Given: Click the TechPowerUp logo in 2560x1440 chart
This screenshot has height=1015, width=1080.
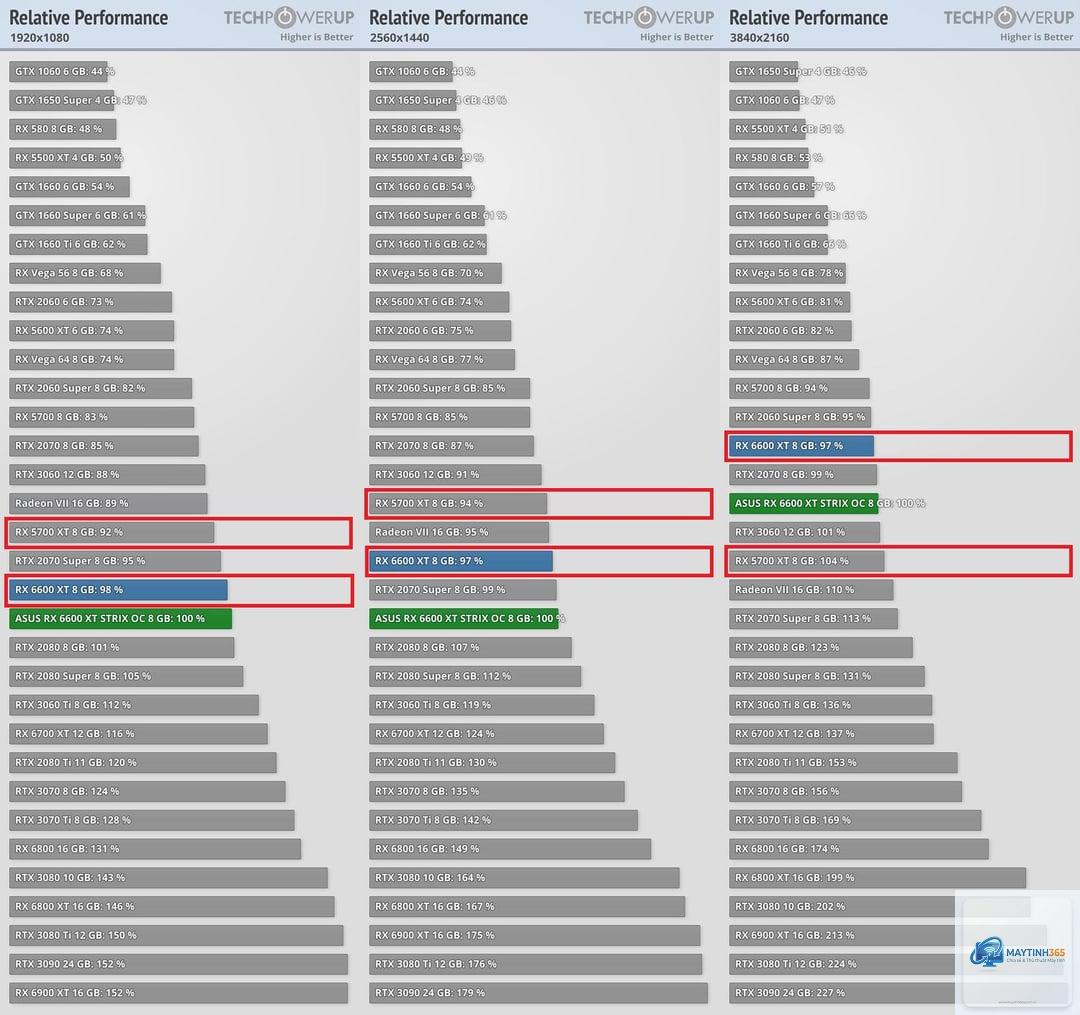Looking at the screenshot, I should [649, 17].
